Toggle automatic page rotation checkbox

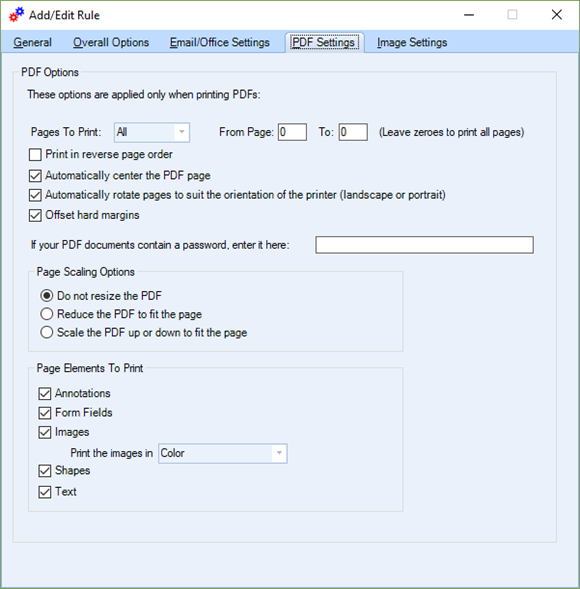[x=35, y=195]
